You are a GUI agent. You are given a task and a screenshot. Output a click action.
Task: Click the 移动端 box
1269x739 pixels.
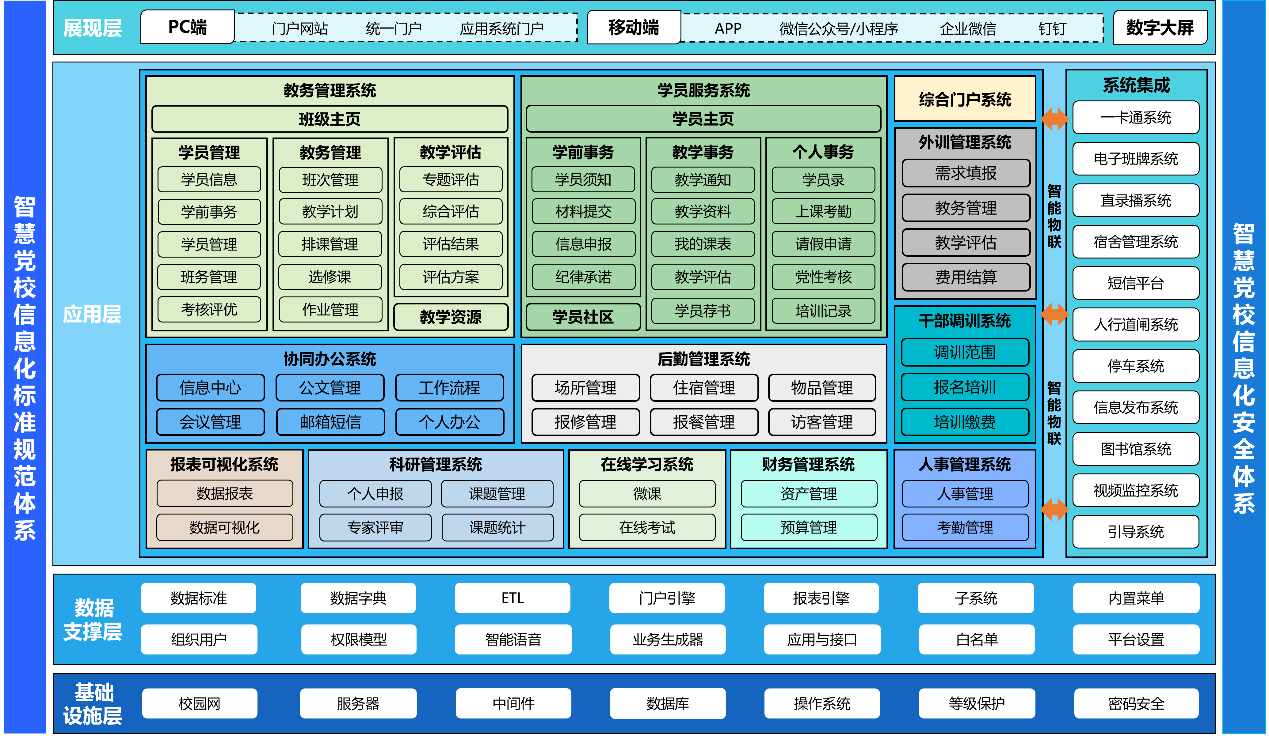[633, 27]
